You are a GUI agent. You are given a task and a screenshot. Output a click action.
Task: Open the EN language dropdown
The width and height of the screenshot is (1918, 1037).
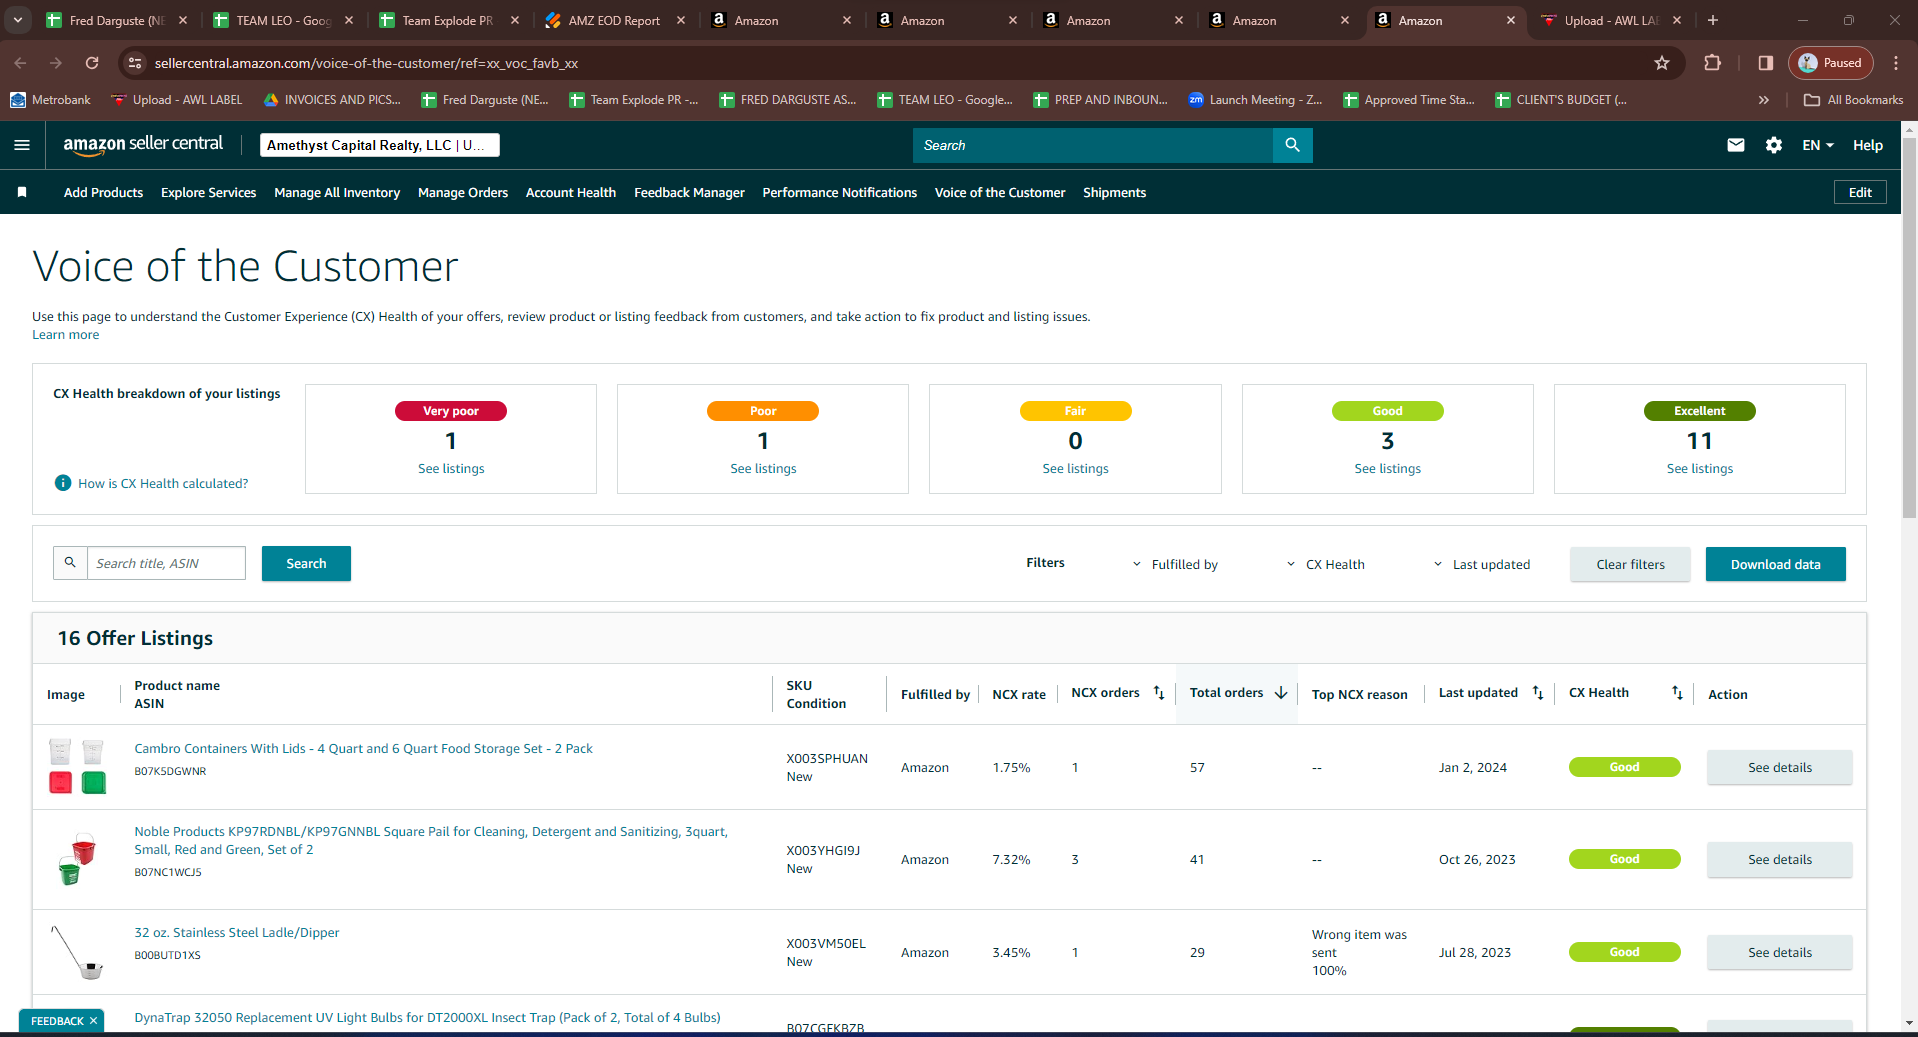1818,145
